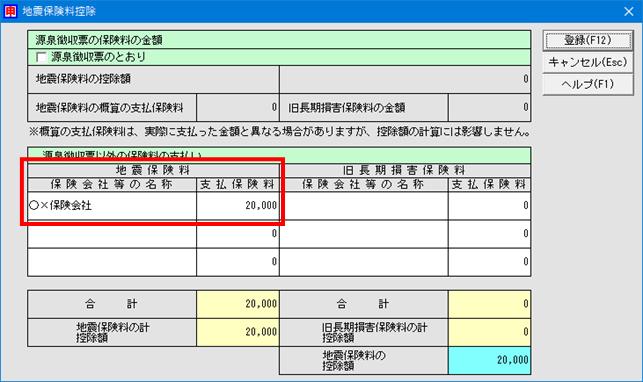
Task: Click third 旧長期損害保険料 payment amount field
Action: [x=490, y=262]
